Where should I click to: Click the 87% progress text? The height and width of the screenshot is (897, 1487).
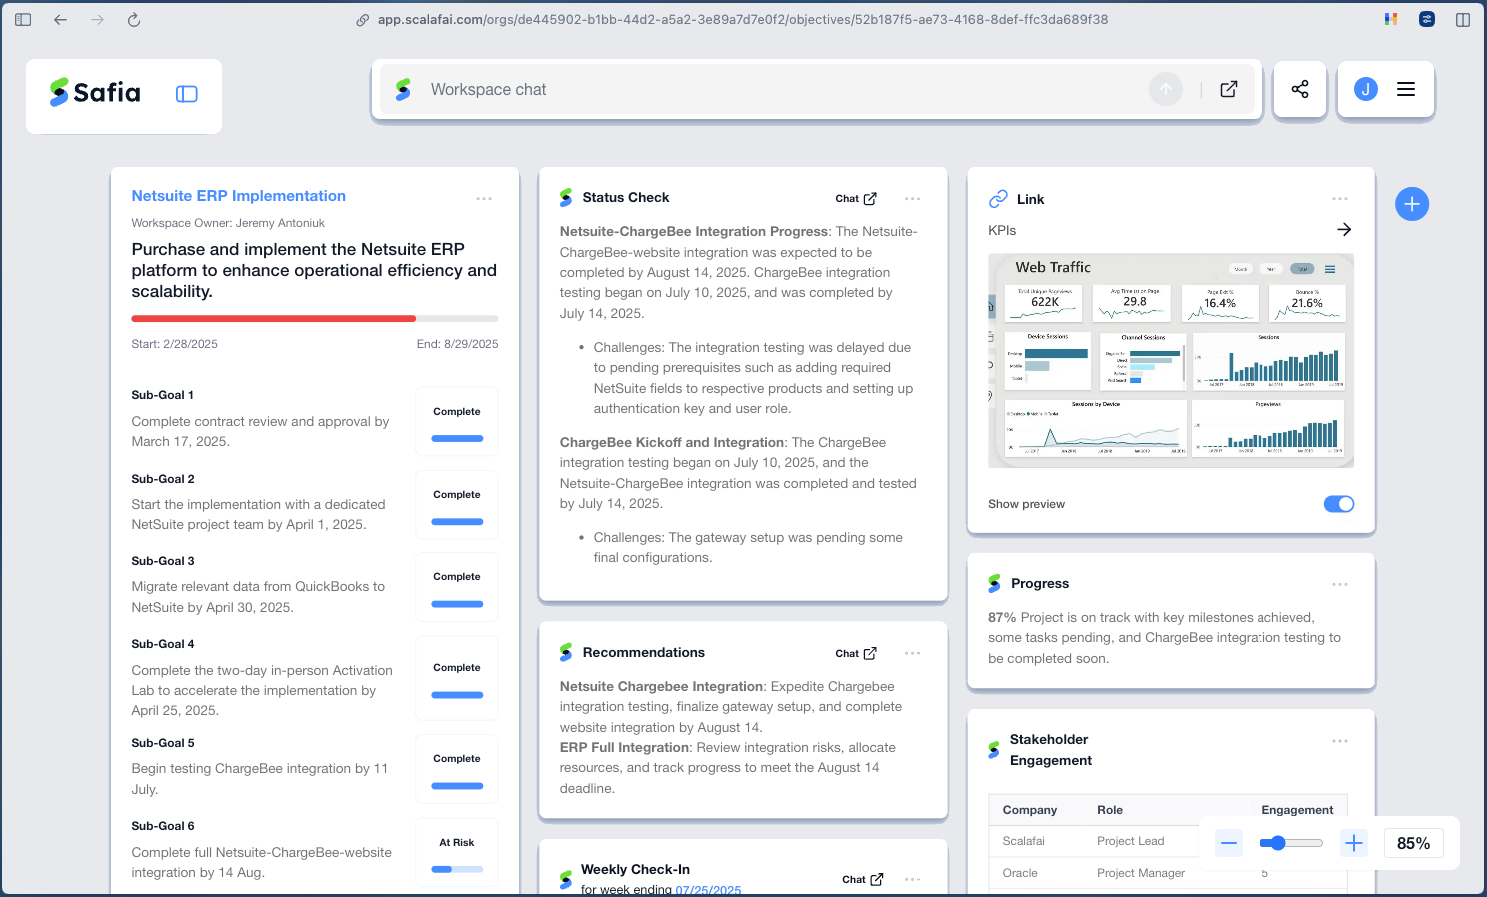pyautogui.click(x=1002, y=618)
